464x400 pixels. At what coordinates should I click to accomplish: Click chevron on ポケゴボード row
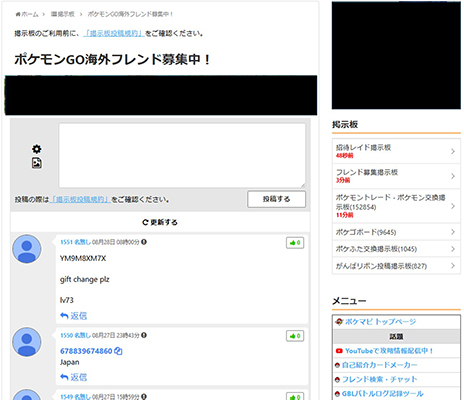click(x=453, y=232)
